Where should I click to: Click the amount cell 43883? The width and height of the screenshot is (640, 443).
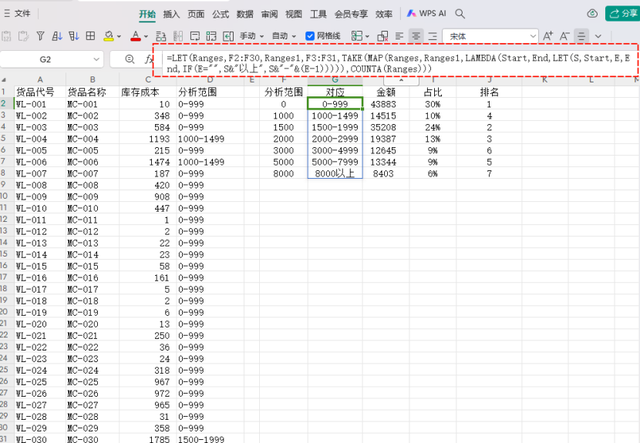386,104
